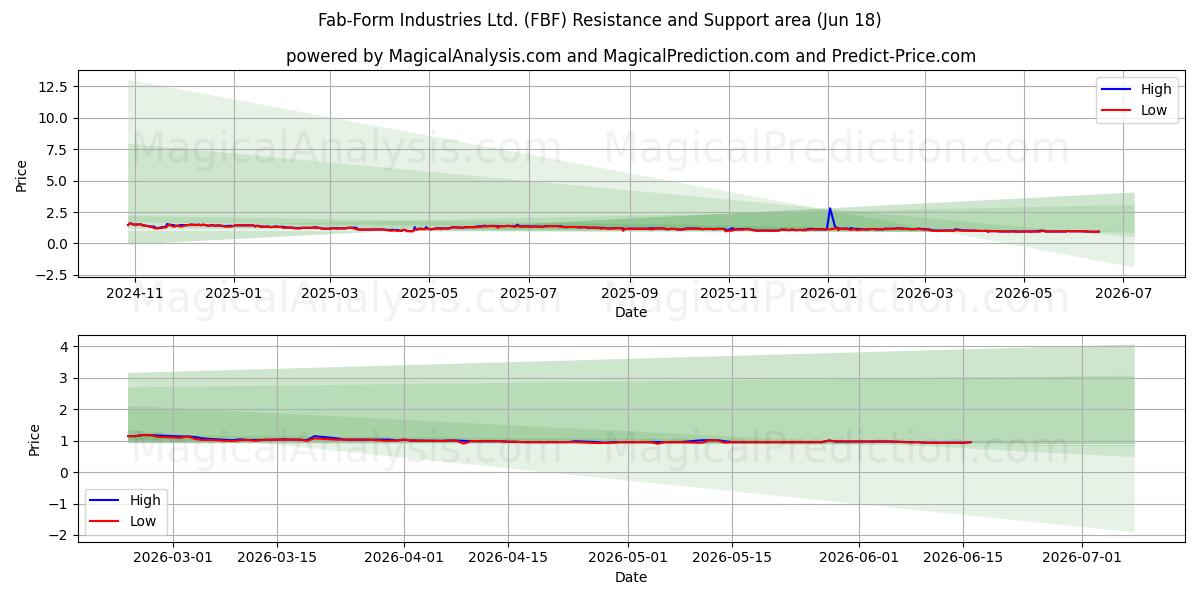Click the top chart x-axis label '2025-11'

(x=729, y=294)
